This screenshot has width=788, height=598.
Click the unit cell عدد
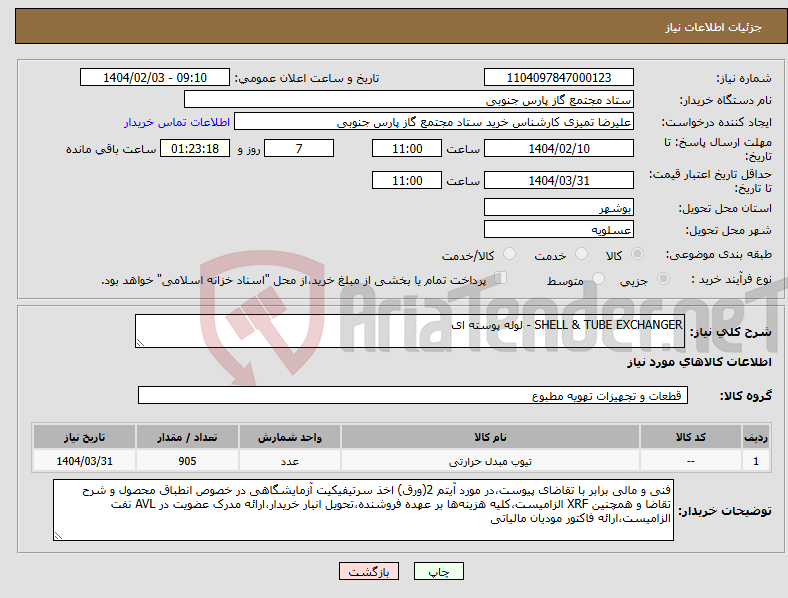(x=290, y=461)
